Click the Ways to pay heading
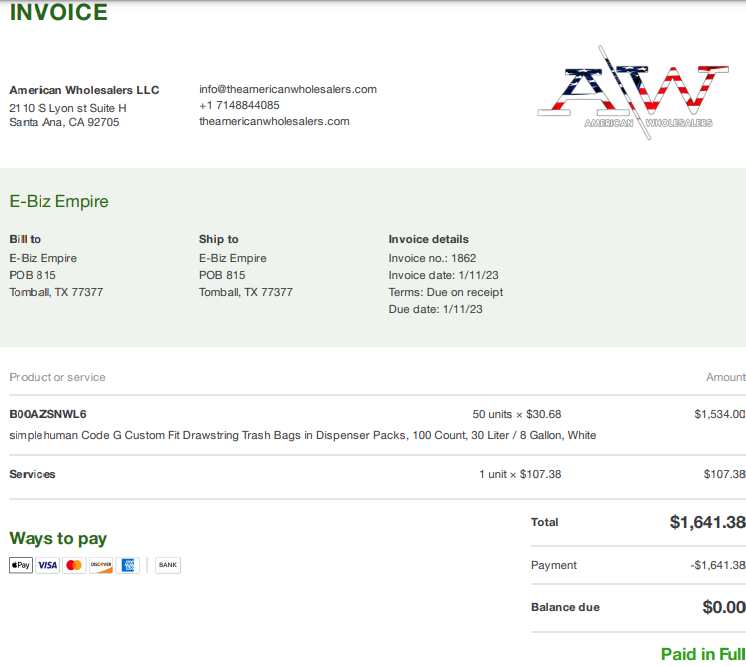Screen dimensions: 746x666 (58, 539)
